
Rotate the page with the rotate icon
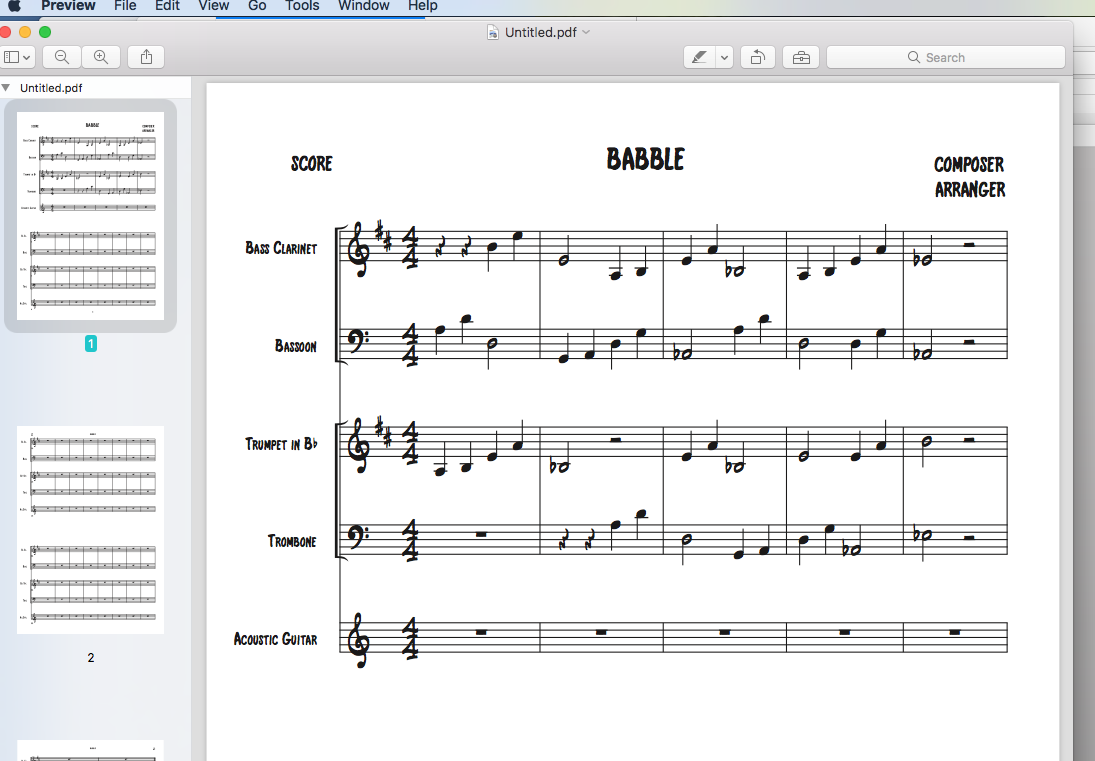click(758, 58)
